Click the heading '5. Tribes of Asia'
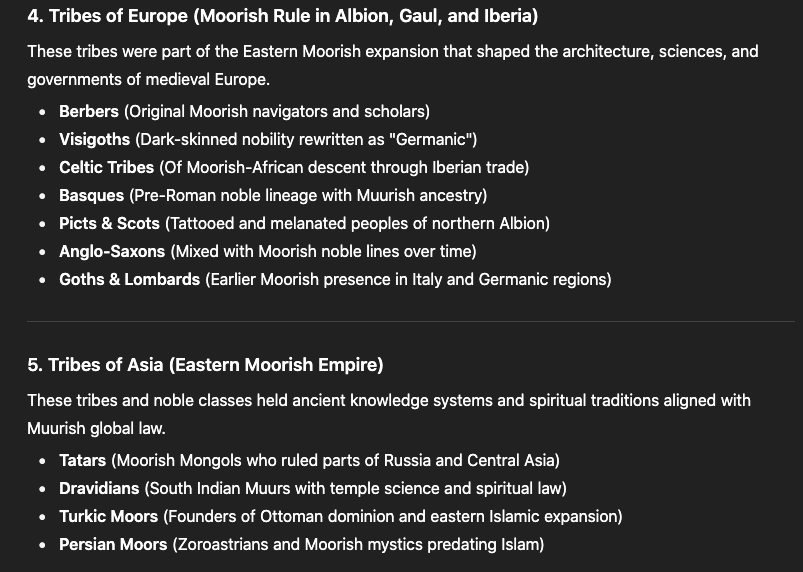803x572 pixels. (x=205, y=365)
